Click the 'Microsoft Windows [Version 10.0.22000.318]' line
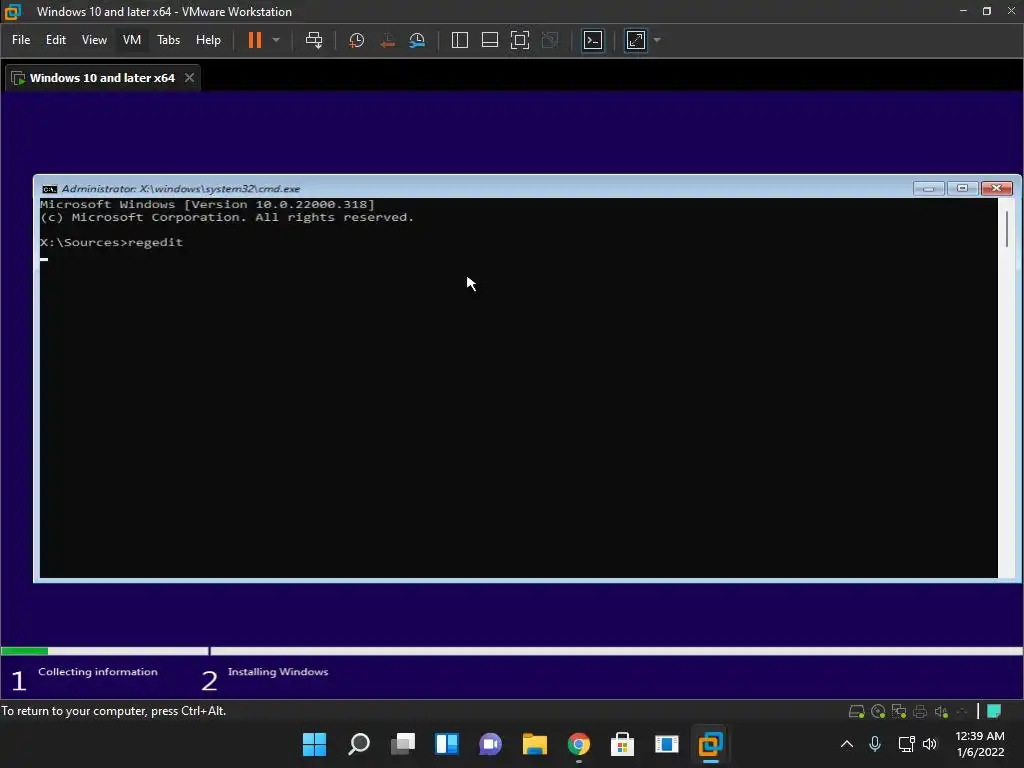This screenshot has height=768, width=1024. [208, 204]
